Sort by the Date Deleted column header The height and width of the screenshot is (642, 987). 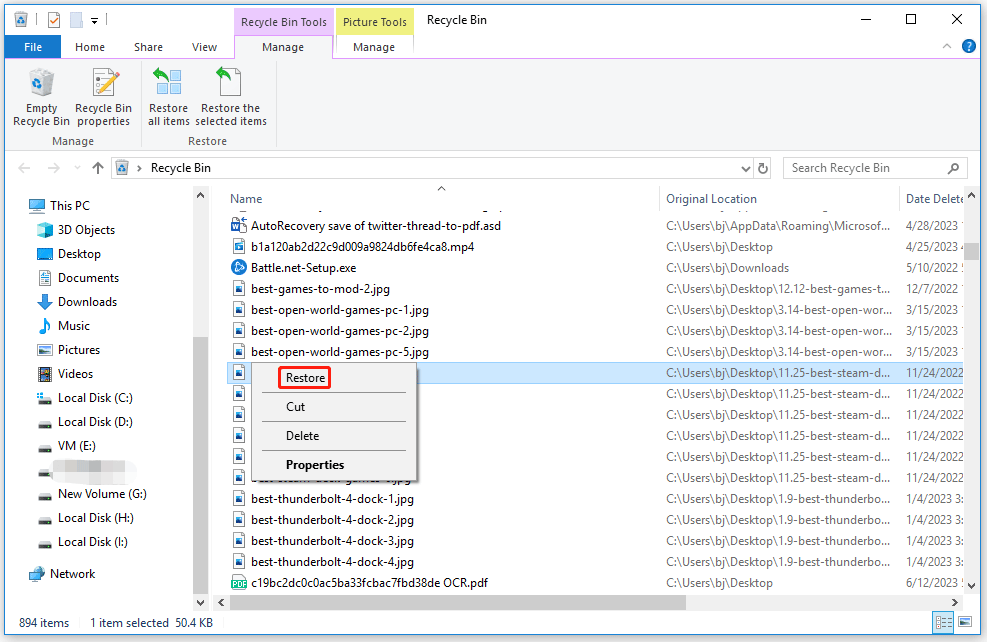(x=937, y=198)
